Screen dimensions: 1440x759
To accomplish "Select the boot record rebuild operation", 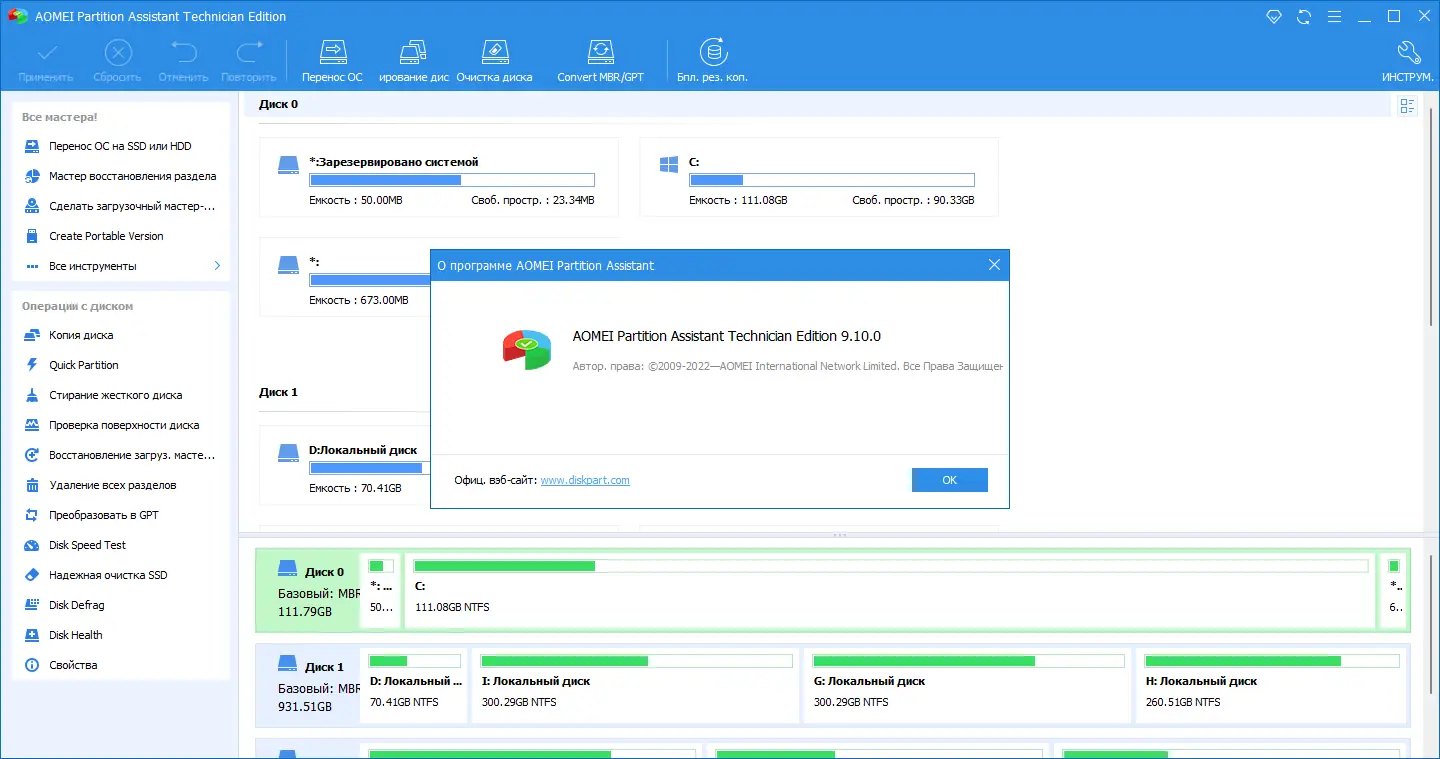I will click(120, 455).
